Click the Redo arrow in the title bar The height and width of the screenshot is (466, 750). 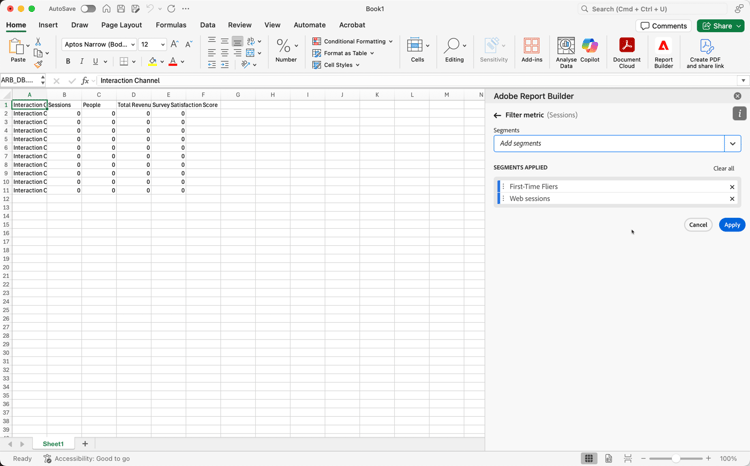pyautogui.click(x=171, y=9)
